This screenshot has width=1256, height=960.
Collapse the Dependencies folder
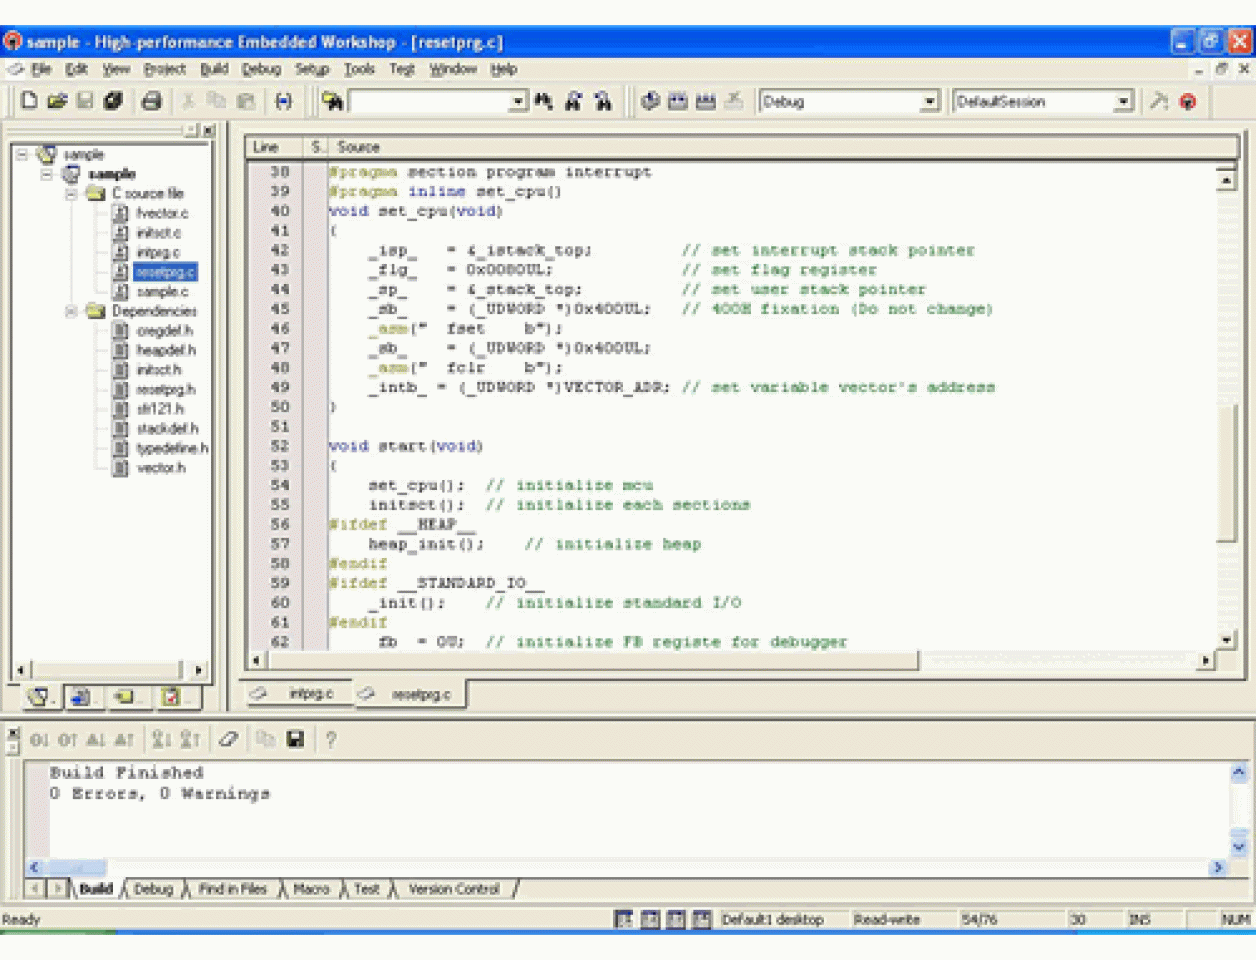pyautogui.click(x=70, y=311)
